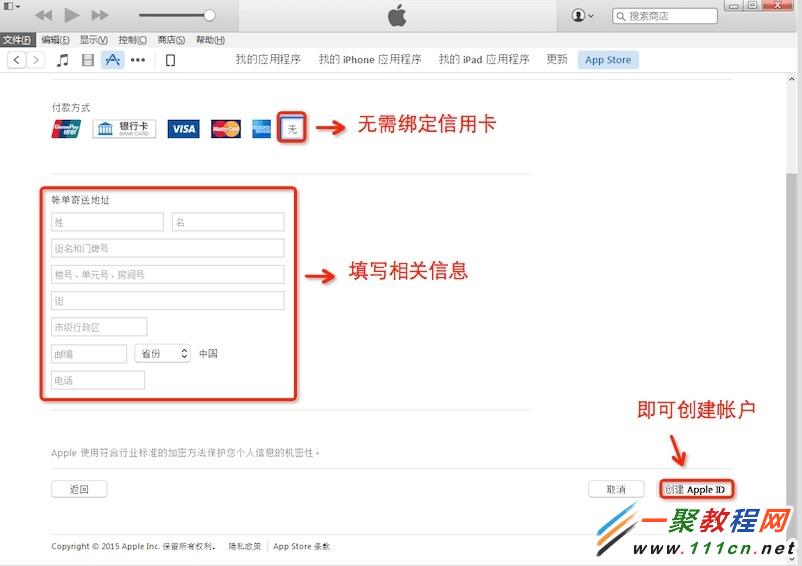Open the 省份 province dropdown
Viewport: 802px width, 566px height.
163,353
